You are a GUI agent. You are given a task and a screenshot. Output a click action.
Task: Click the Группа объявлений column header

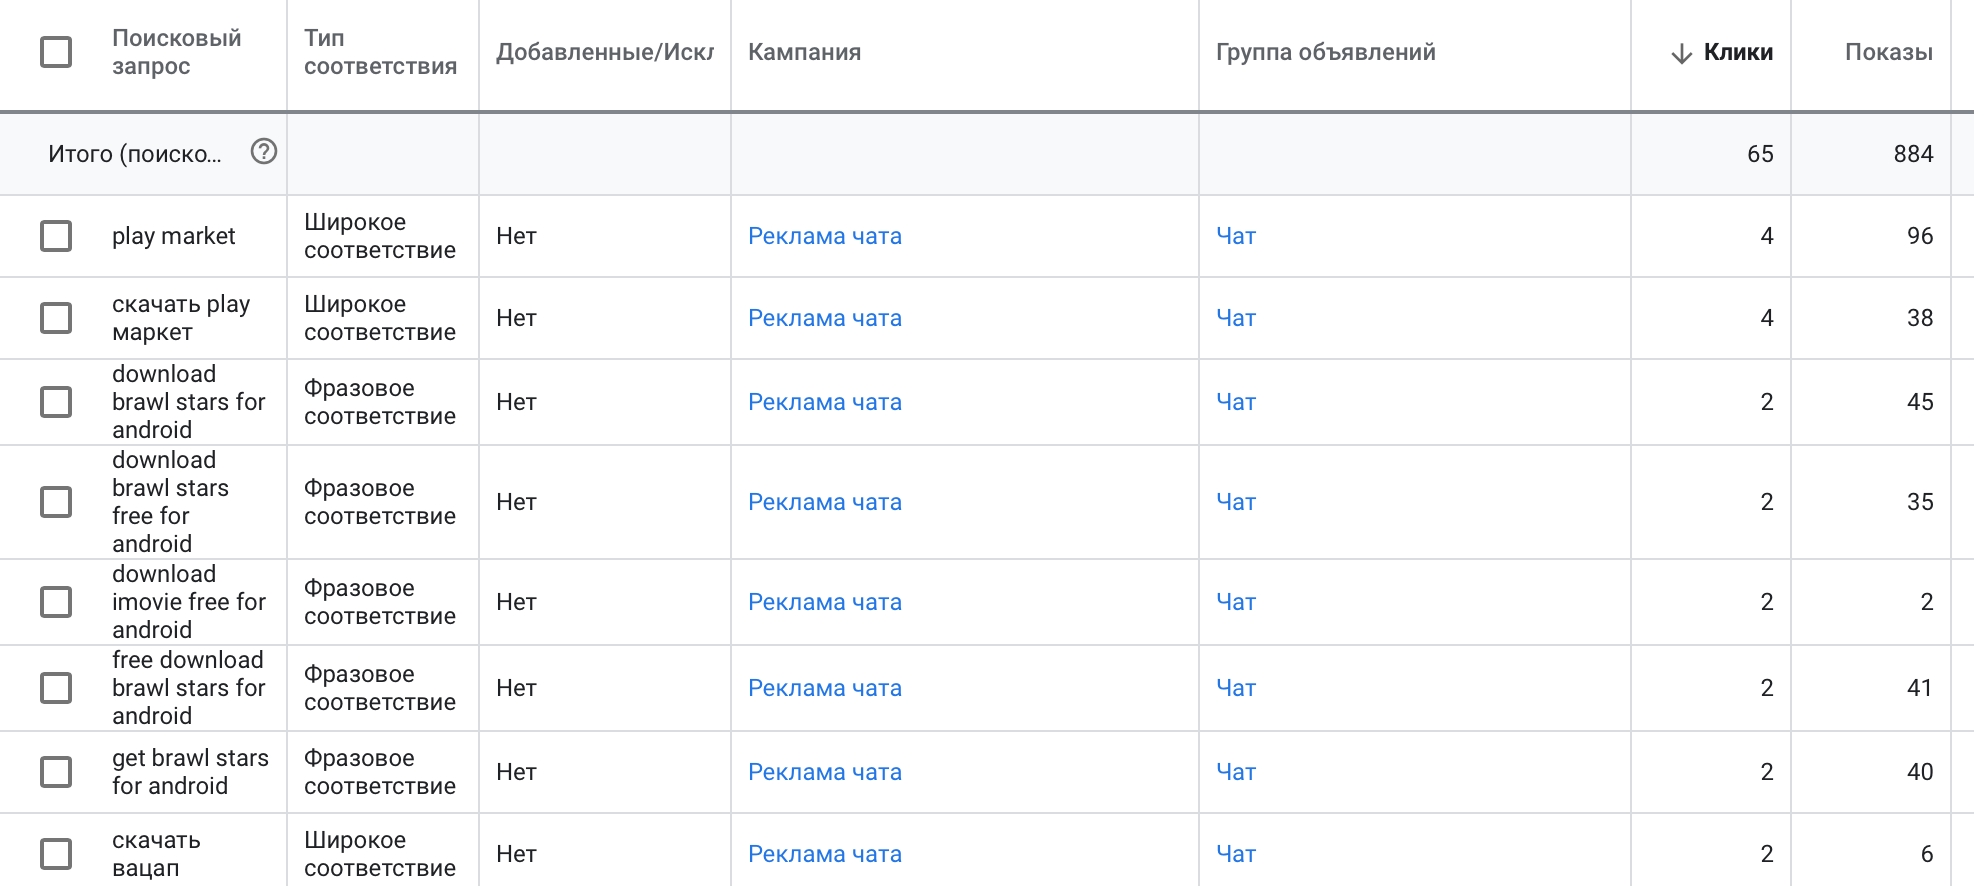point(1326,52)
